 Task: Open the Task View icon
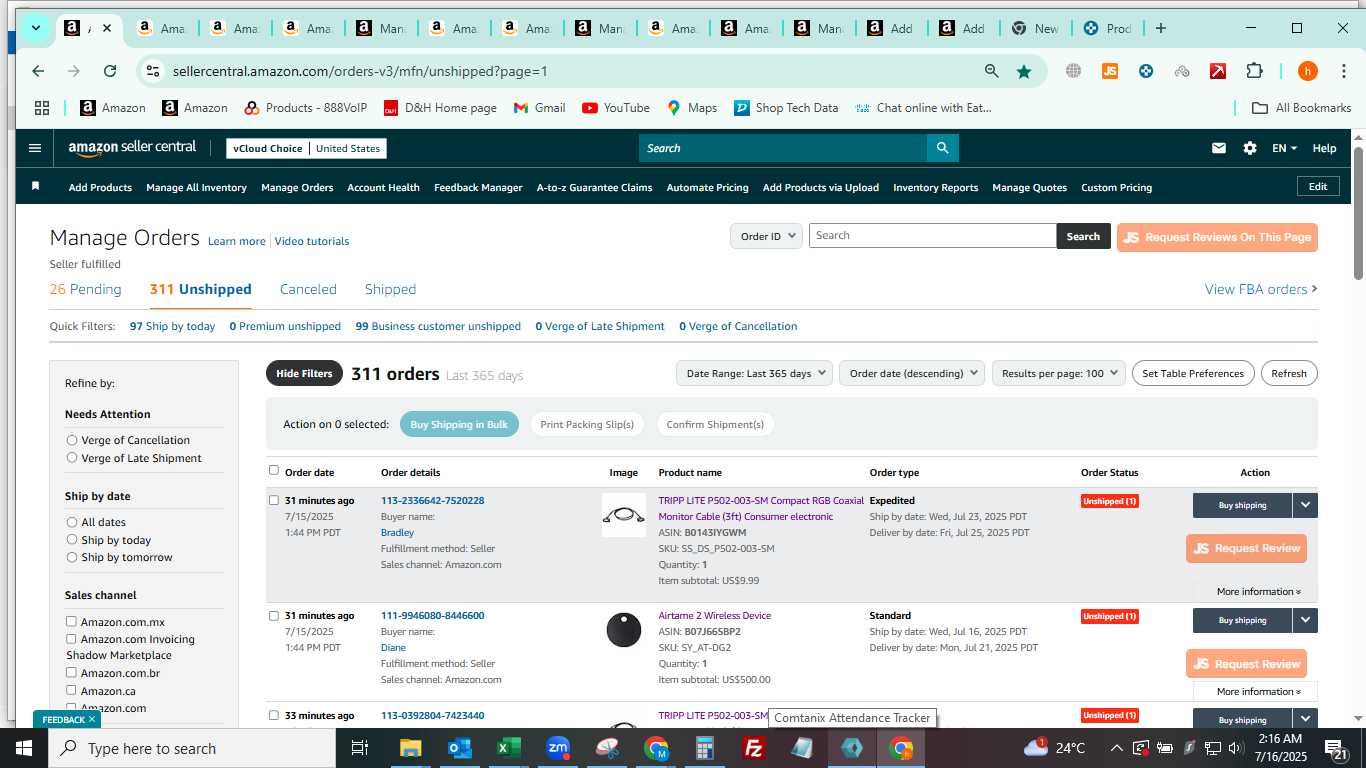[361, 748]
